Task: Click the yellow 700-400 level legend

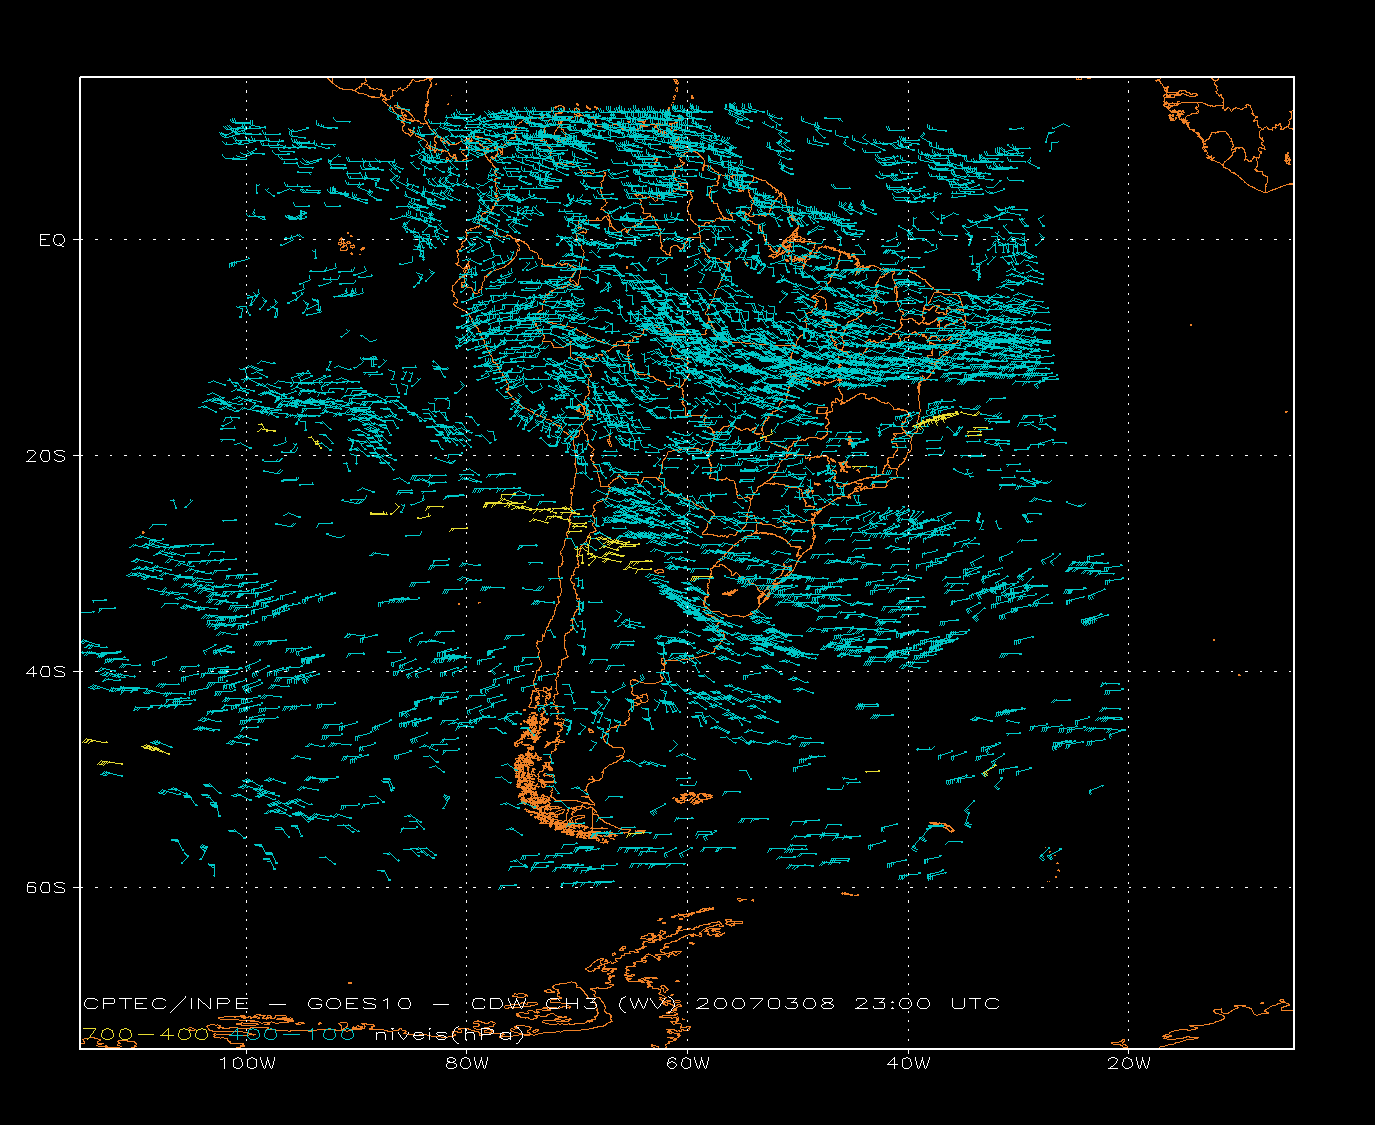Action: (145, 1035)
